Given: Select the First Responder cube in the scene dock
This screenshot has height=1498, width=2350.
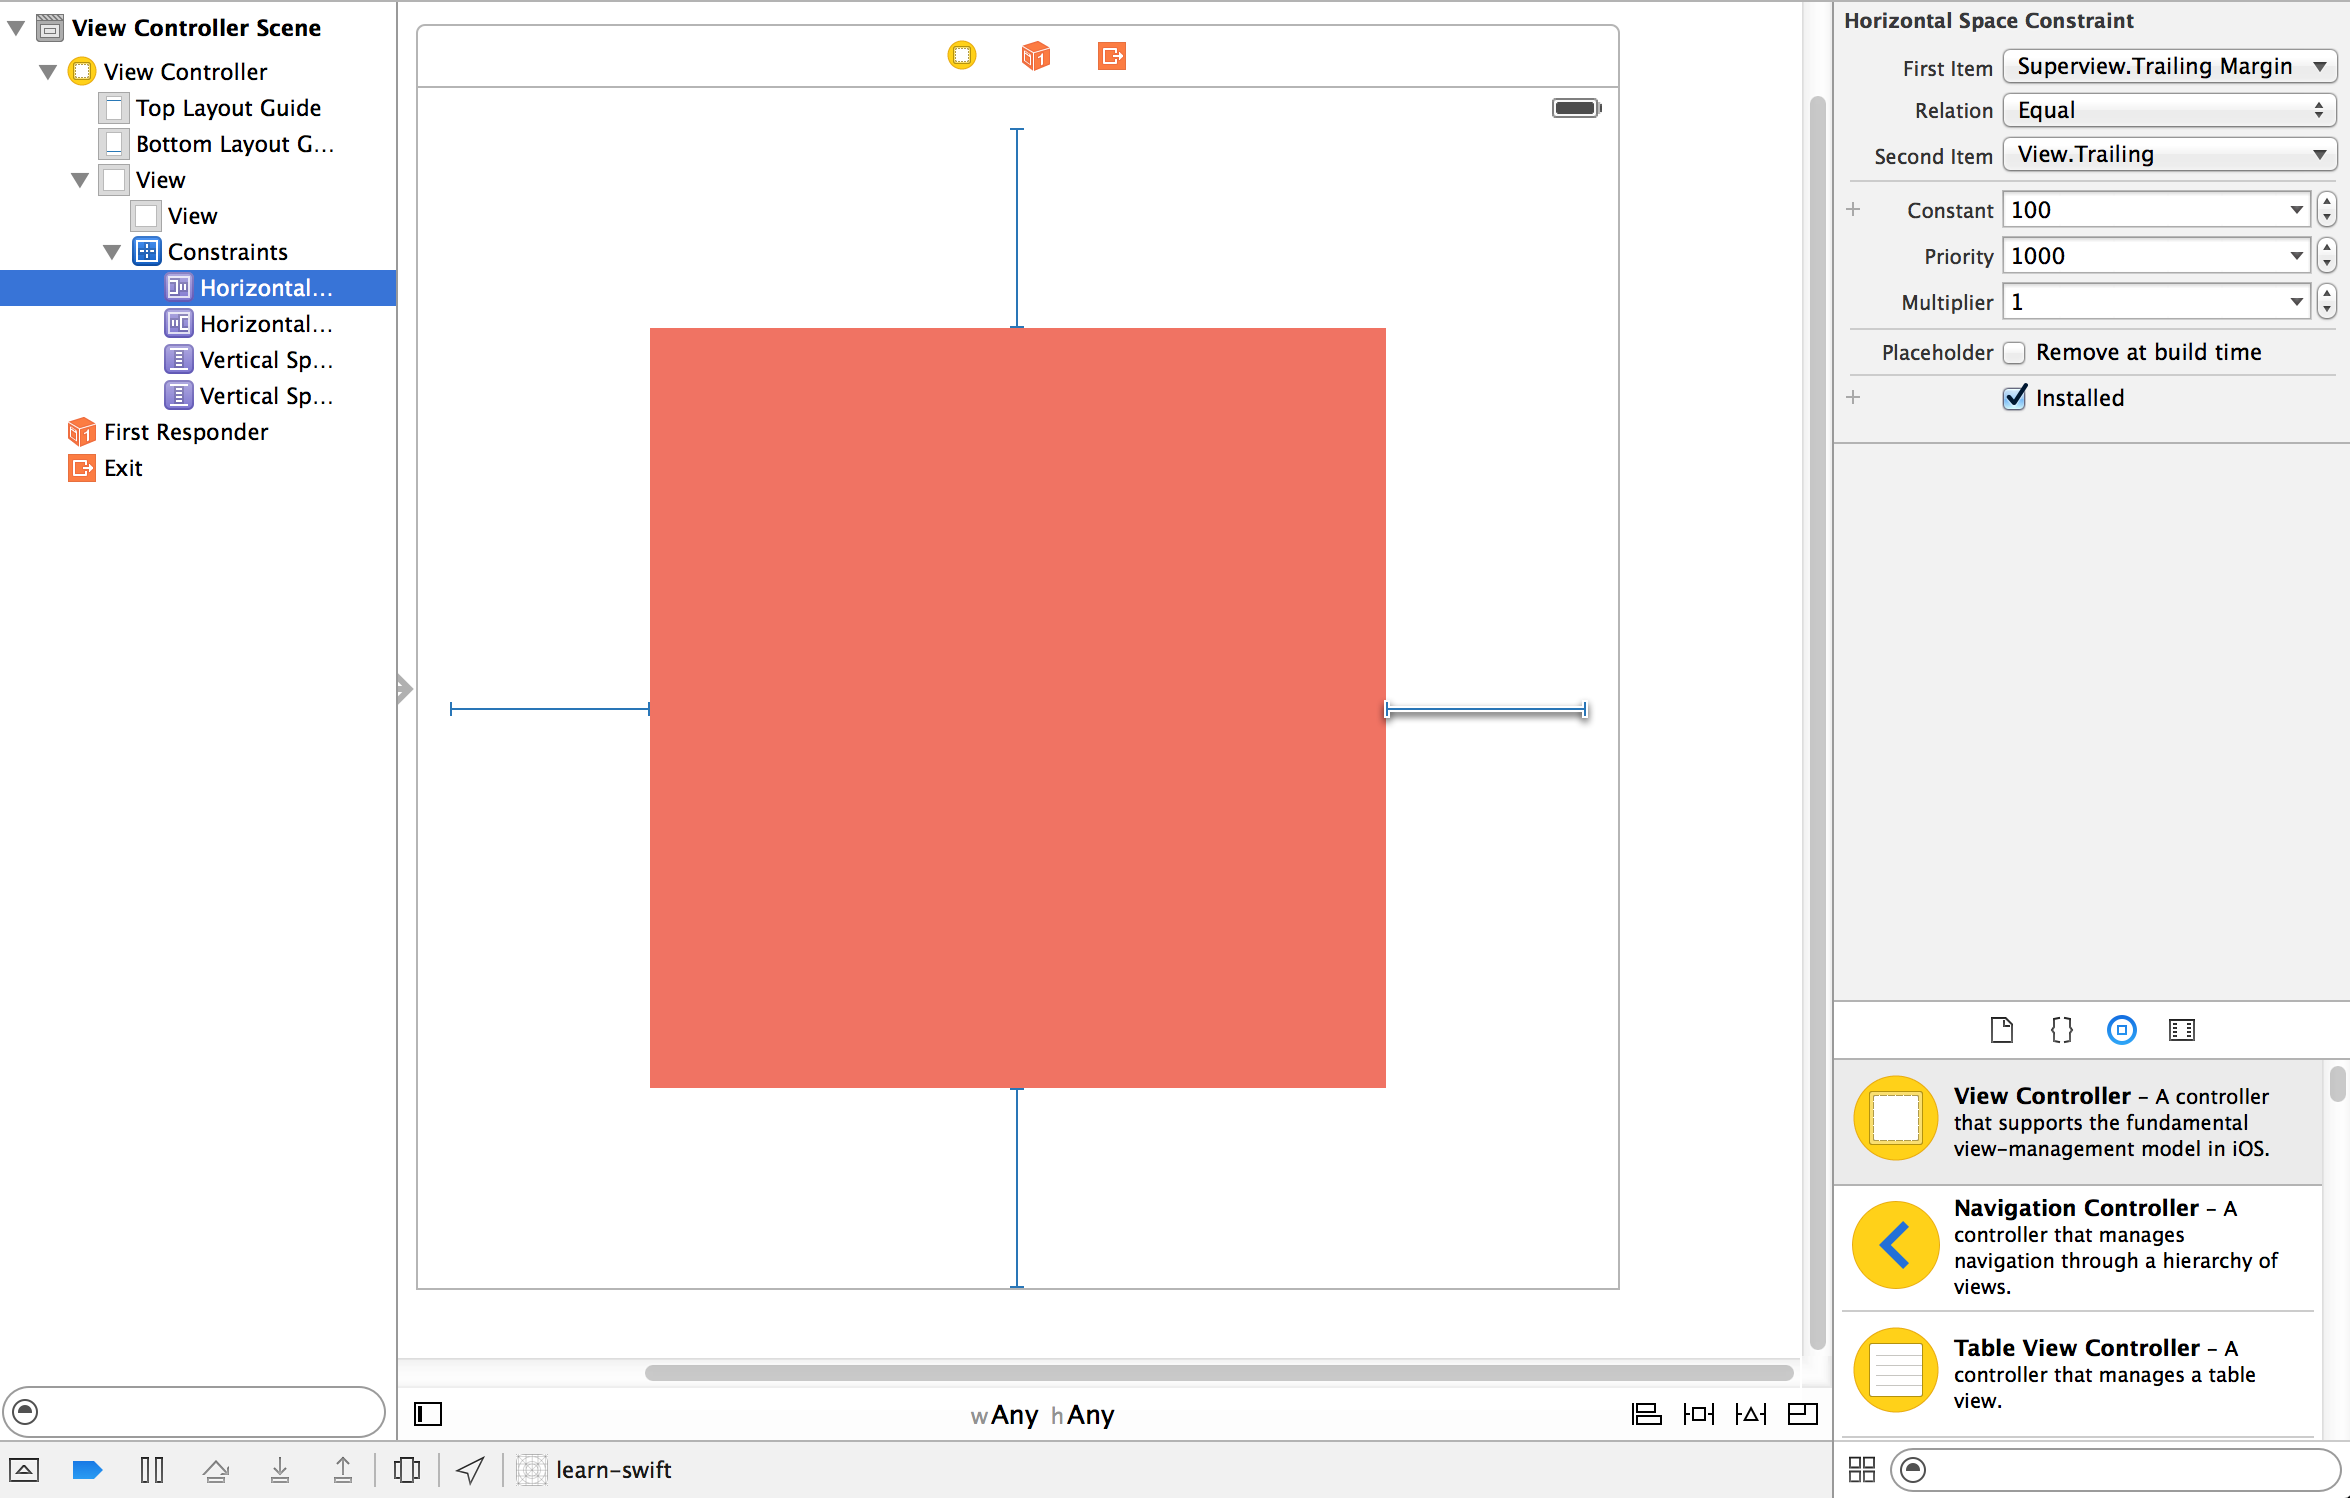Looking at the screenshot, I should pyautogui.click(x=1035, y=57).
